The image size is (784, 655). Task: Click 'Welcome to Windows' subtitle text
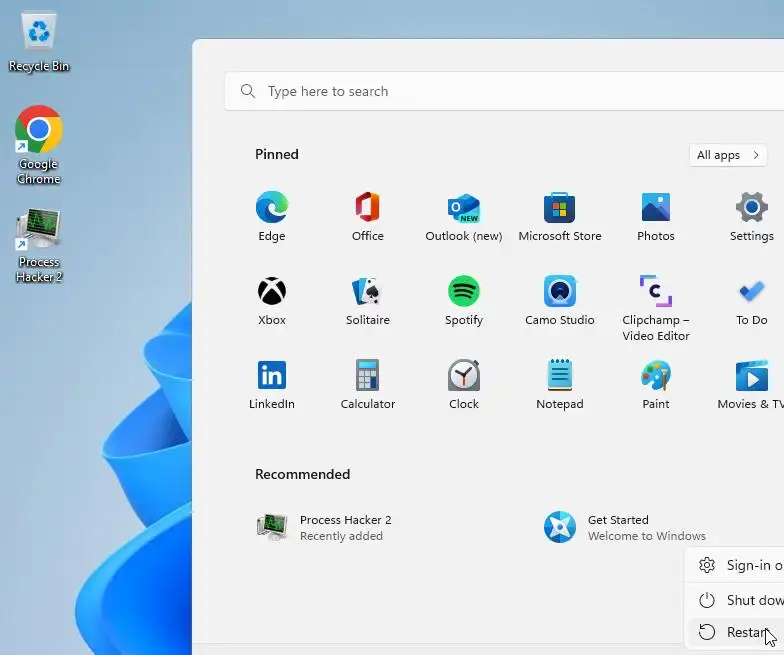[647, 536]
